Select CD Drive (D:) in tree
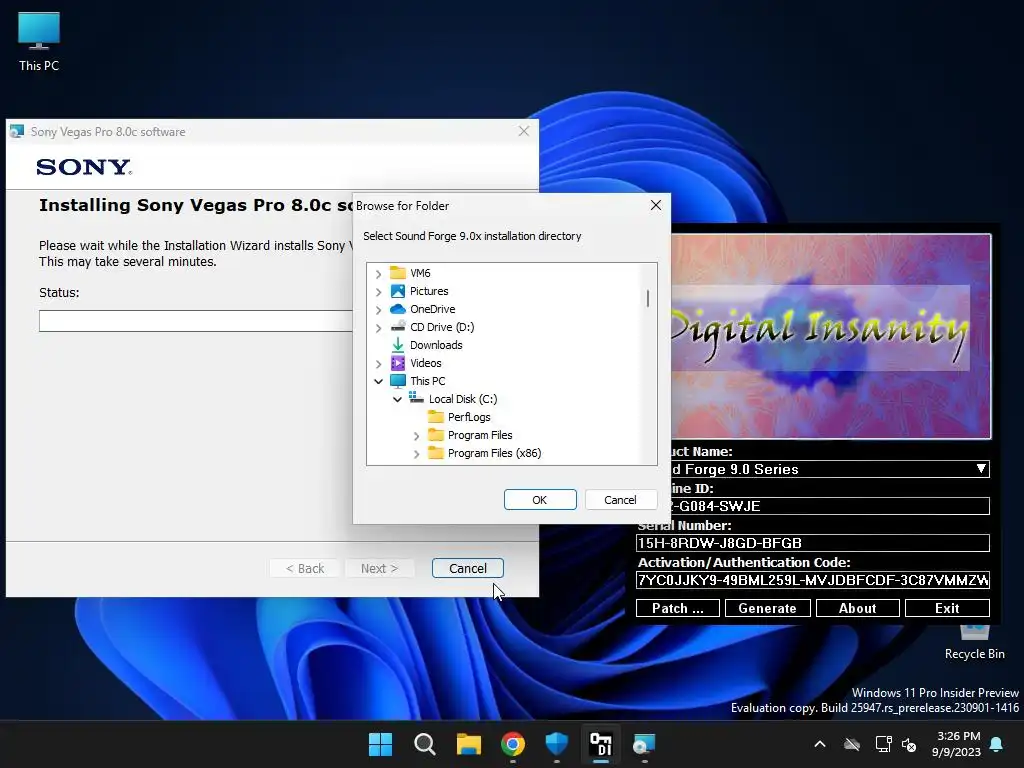 point(442,327)
